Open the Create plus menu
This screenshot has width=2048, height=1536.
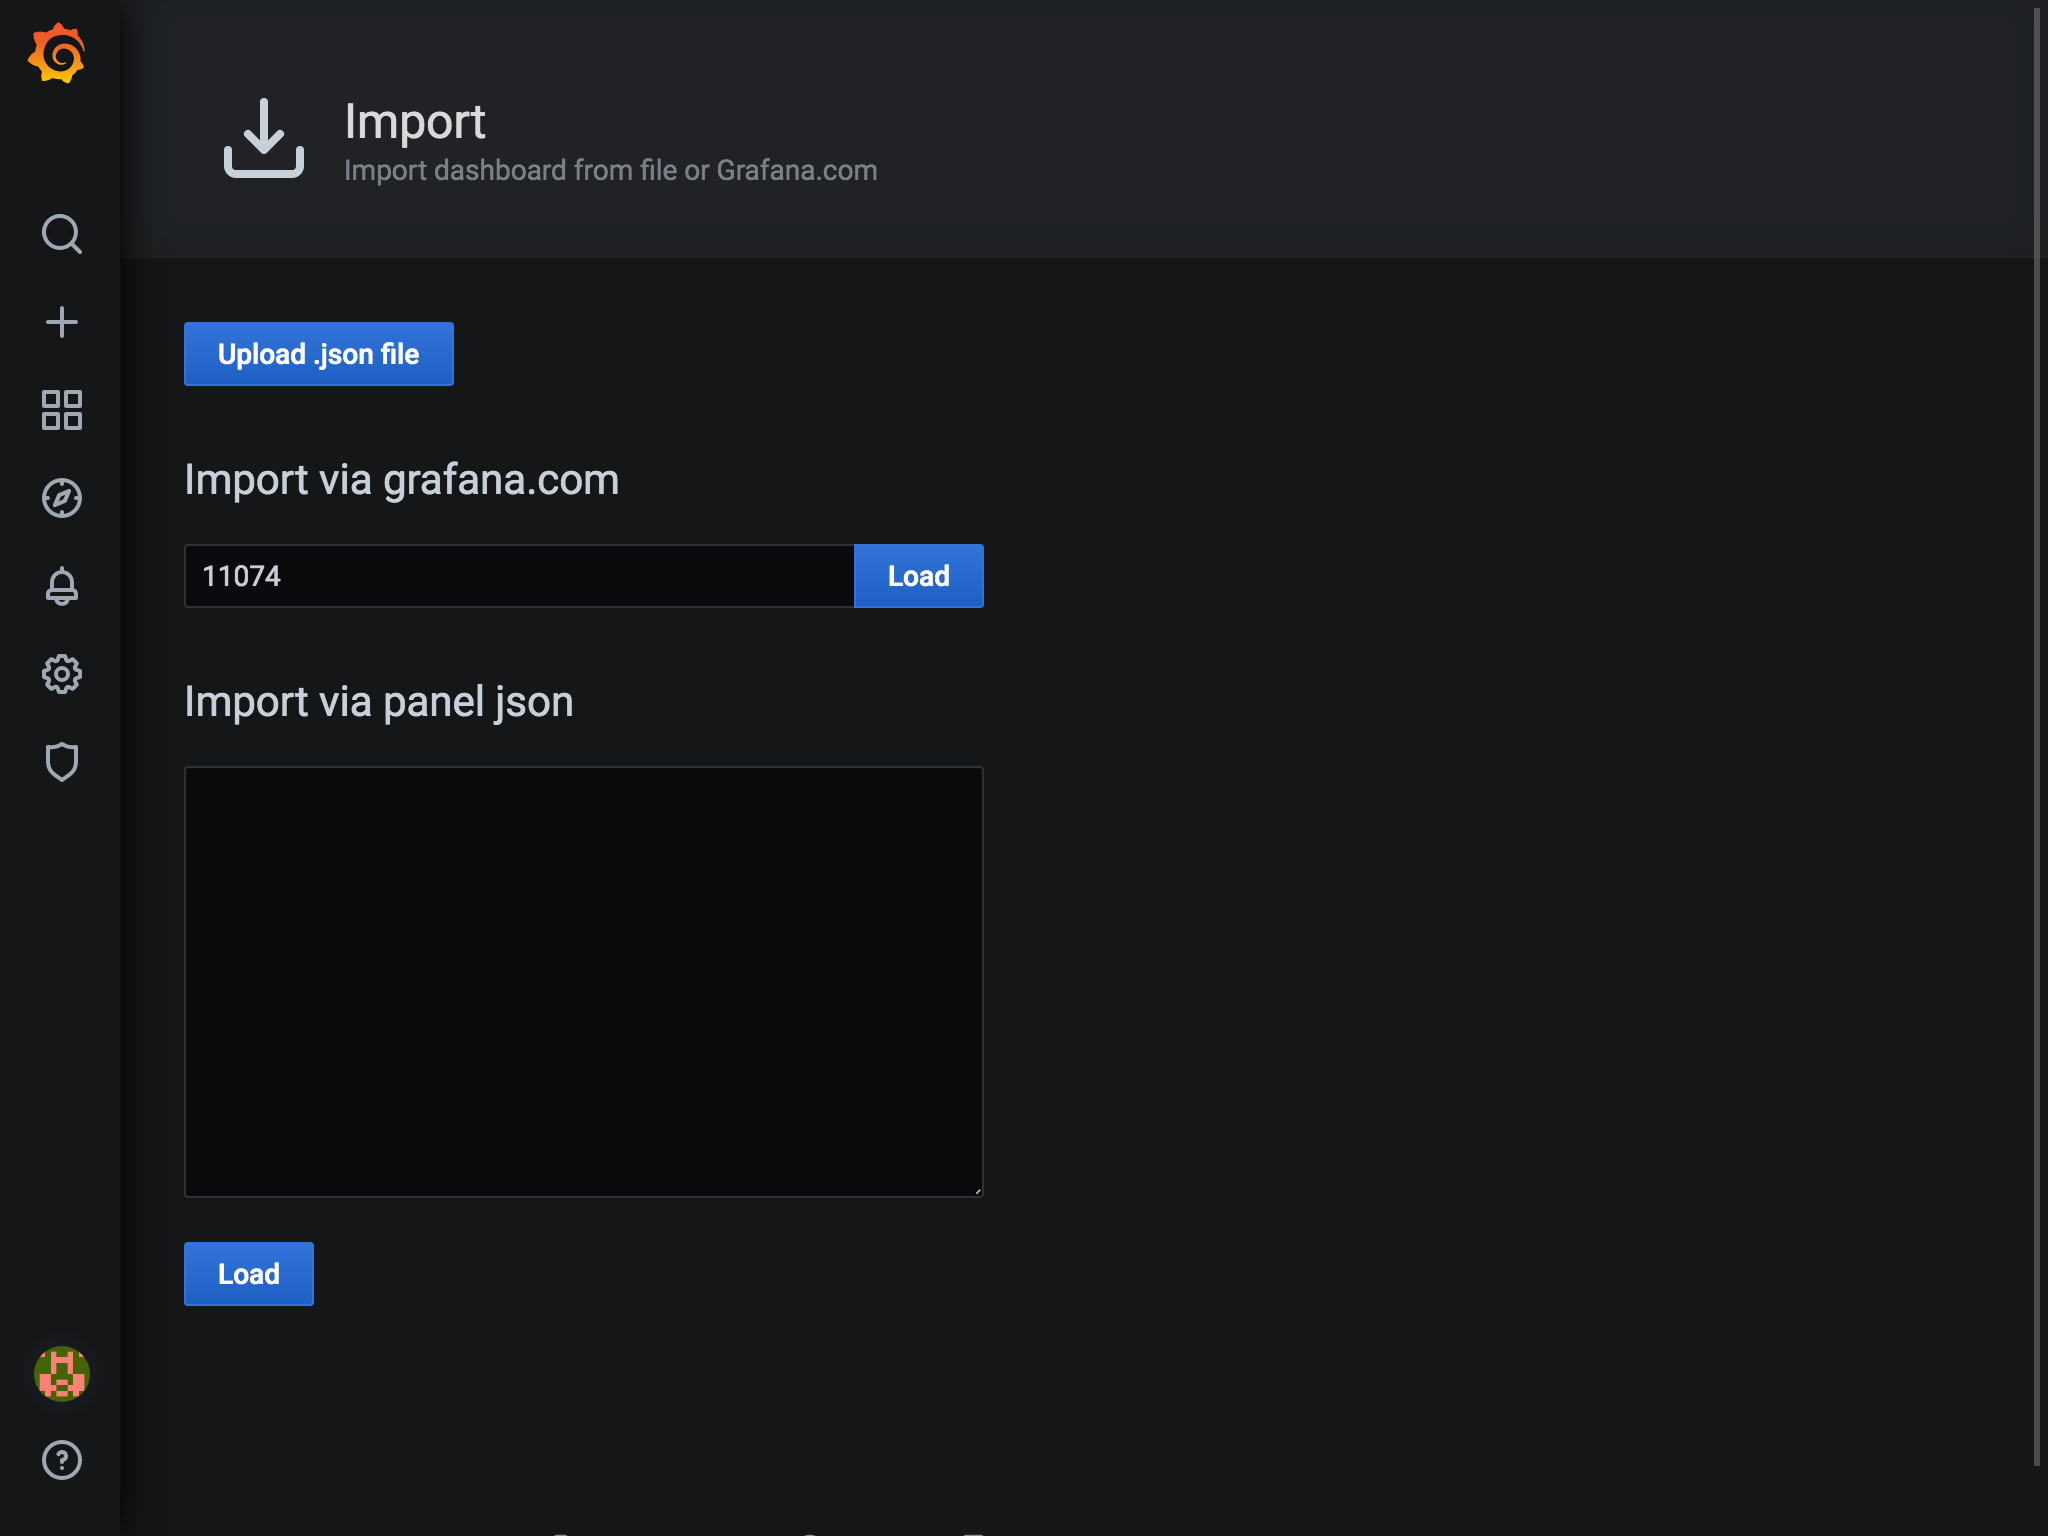61,322
